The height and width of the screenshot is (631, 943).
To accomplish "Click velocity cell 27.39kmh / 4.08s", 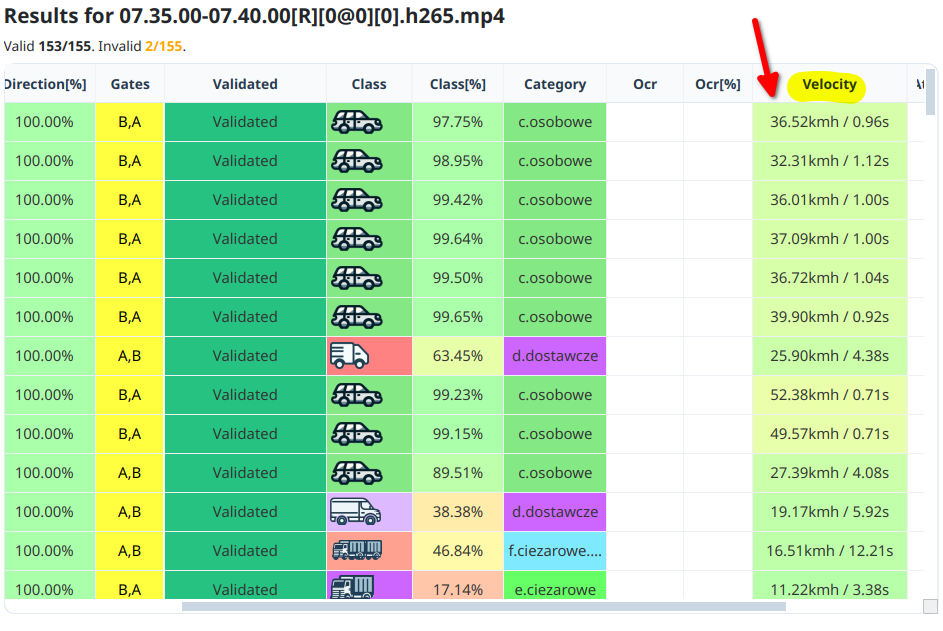I will (x=830, y=473).
